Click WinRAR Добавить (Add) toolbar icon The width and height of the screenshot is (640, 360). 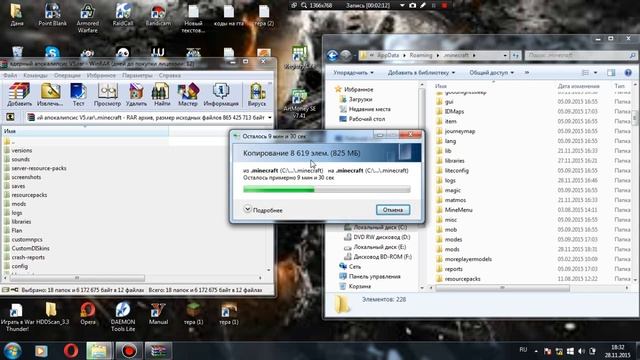click(19, 95)
